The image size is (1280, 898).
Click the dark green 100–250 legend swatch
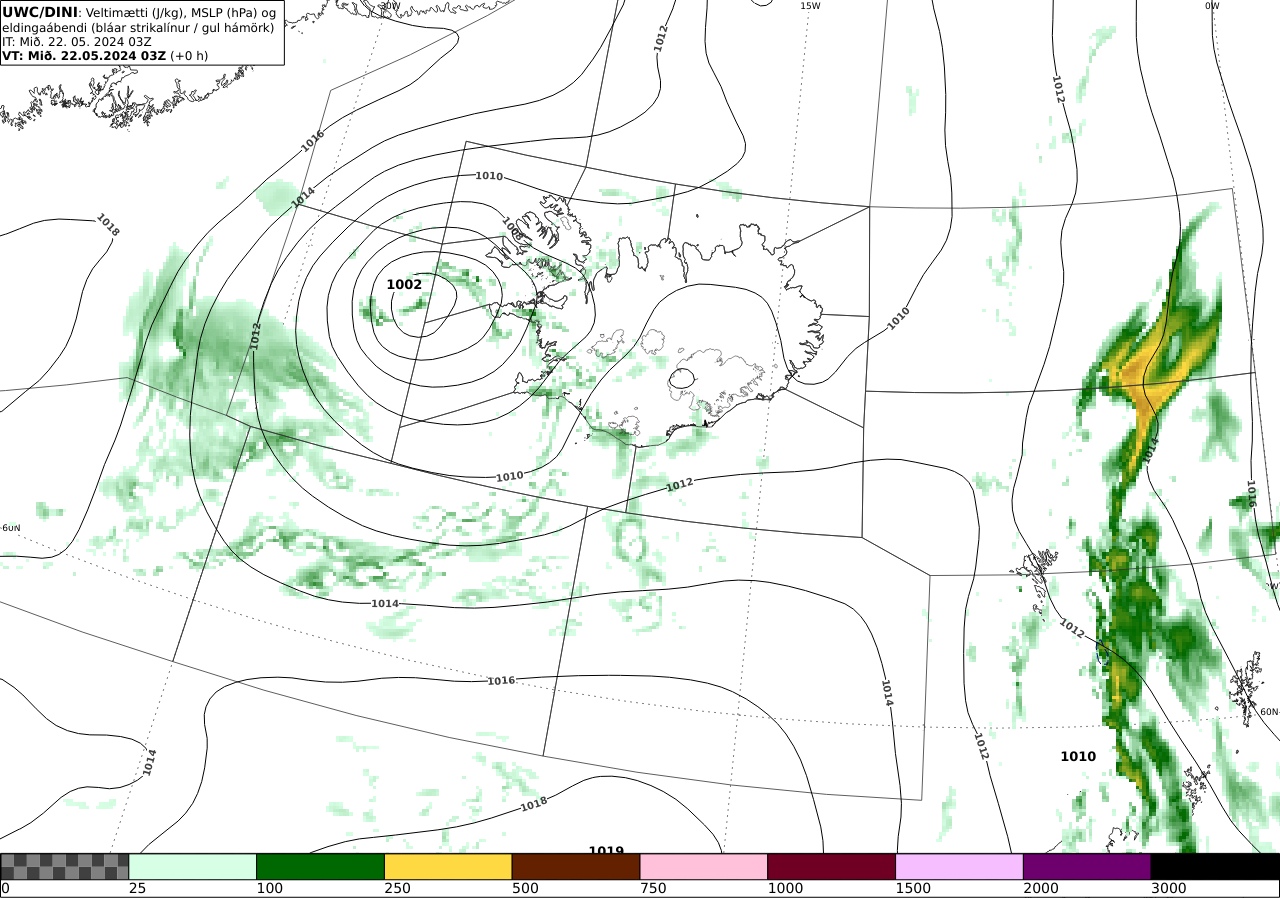pyautogui.click(x=321, y=866)
